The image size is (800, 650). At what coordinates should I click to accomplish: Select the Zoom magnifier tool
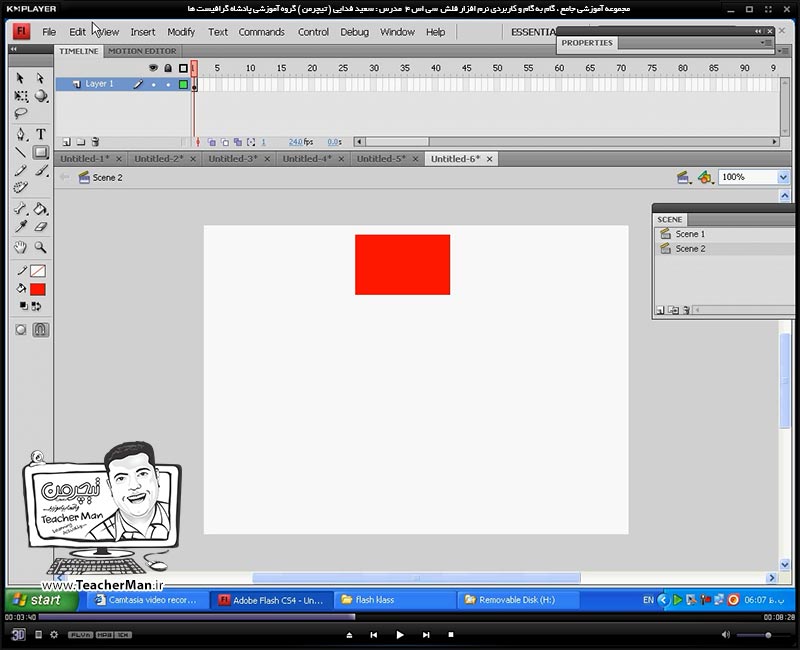(x=40, y=248)
